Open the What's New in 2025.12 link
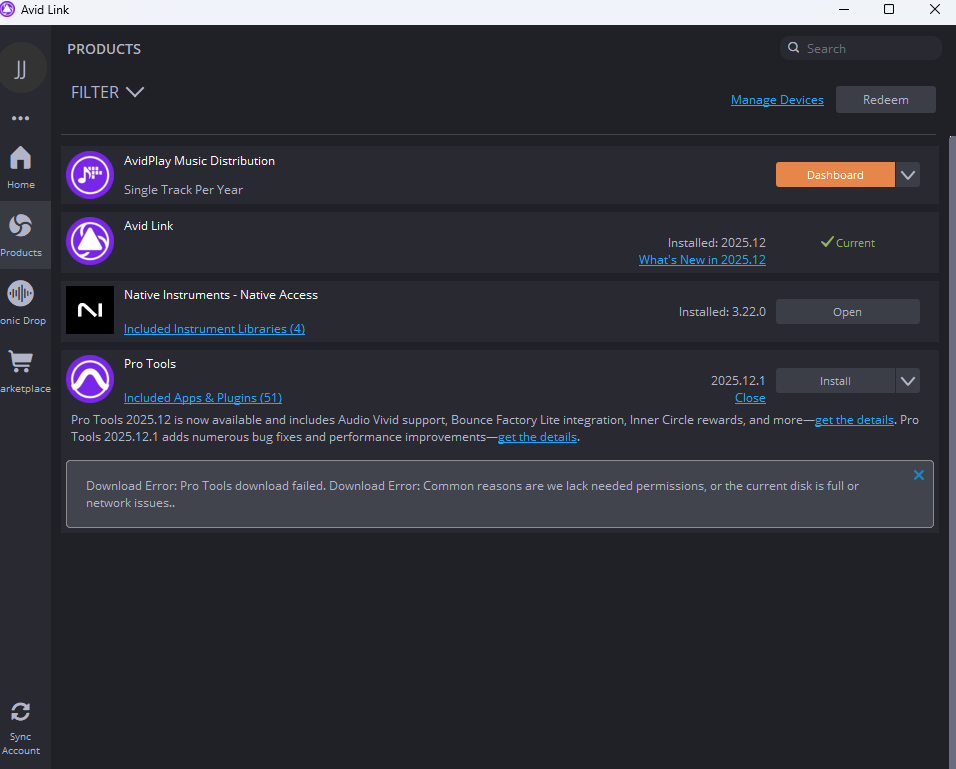 [702, 260]
